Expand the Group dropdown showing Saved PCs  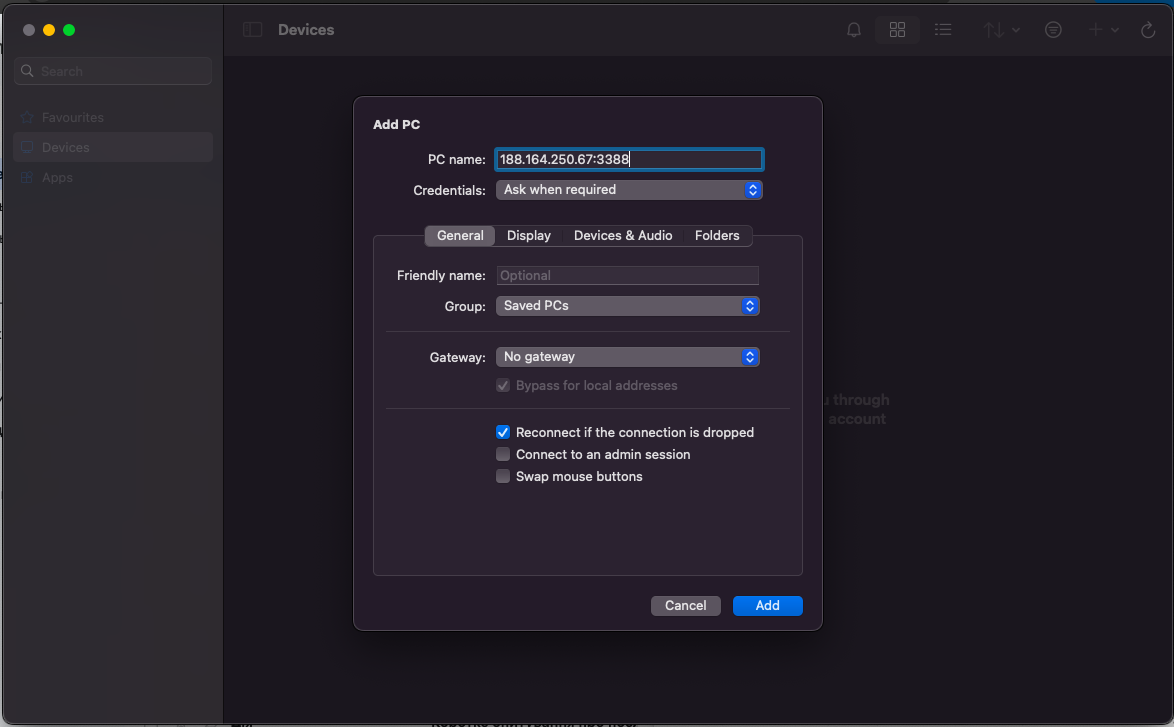(x=627, y=306)
